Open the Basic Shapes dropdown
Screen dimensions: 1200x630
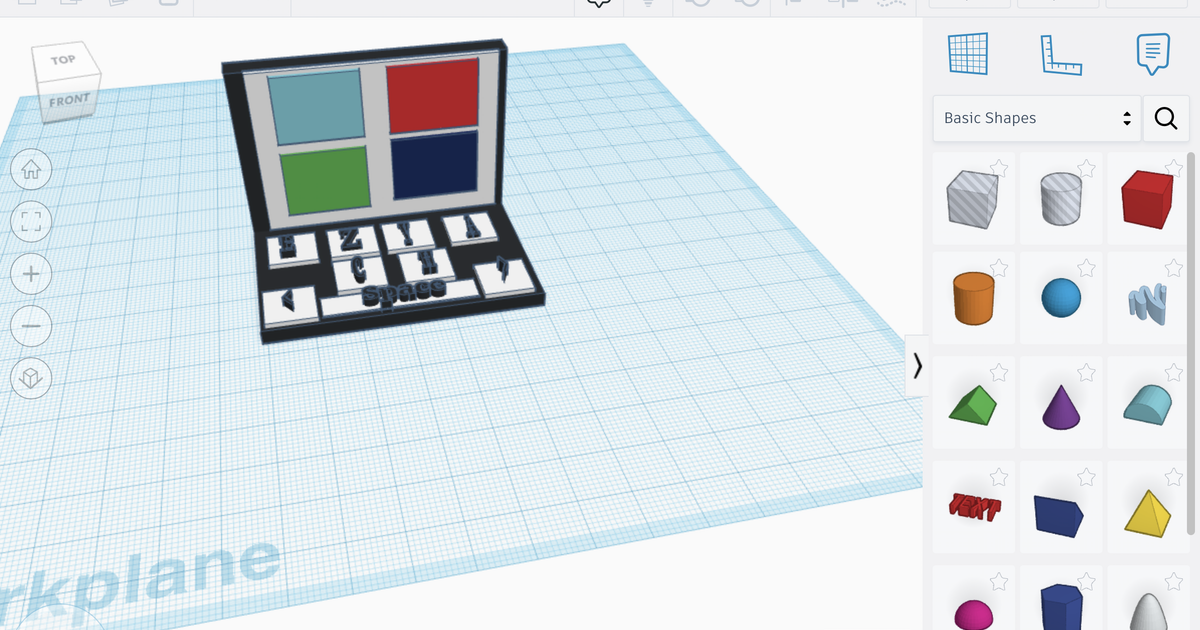(x=1035, y=118)
